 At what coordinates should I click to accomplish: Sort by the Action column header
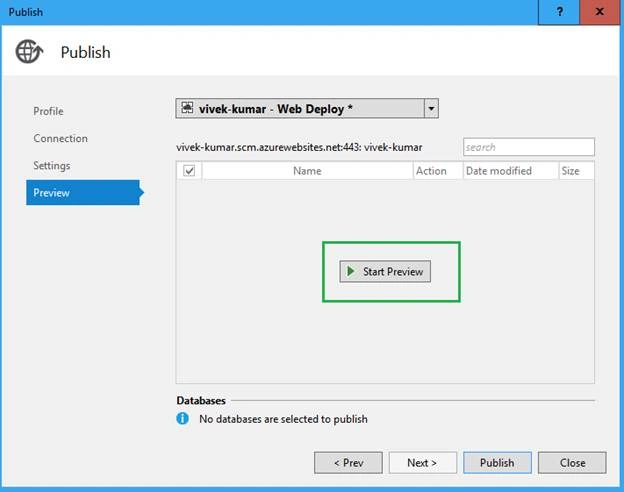[438, 171]
